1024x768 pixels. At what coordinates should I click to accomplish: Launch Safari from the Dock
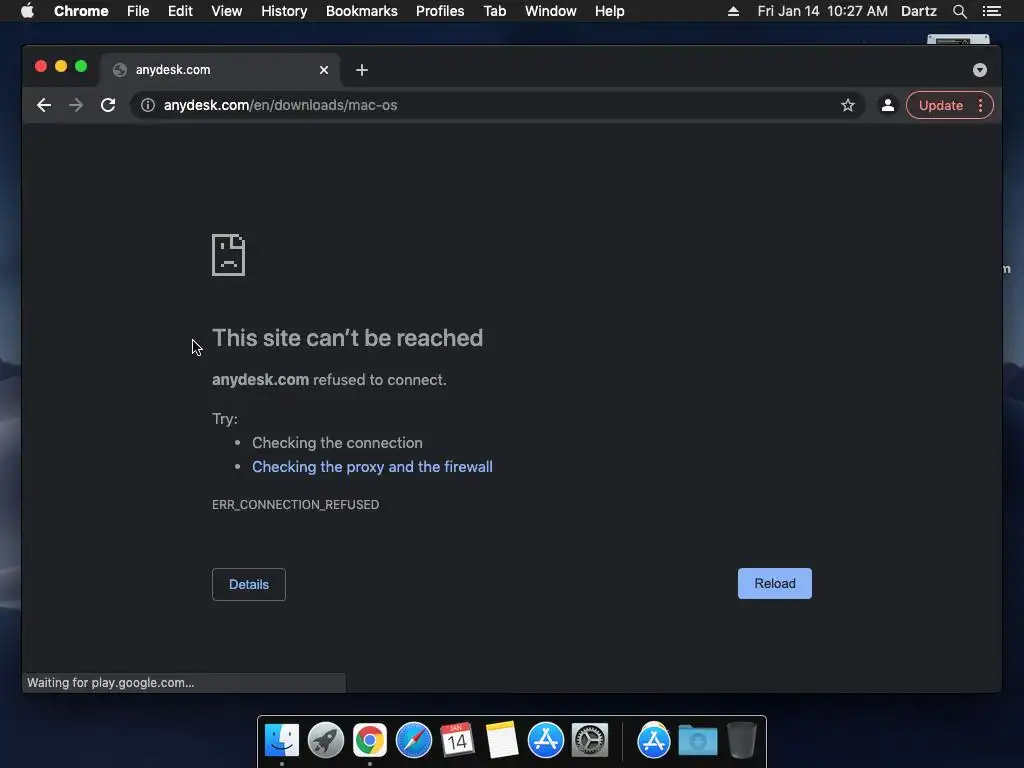pos(414,740)
